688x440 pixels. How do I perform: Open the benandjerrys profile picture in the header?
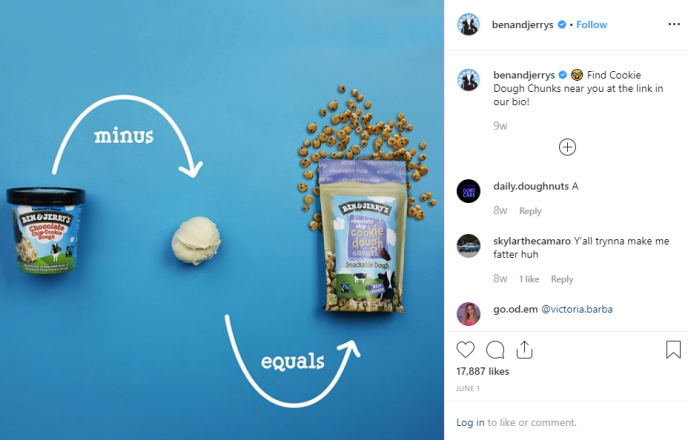469,25
